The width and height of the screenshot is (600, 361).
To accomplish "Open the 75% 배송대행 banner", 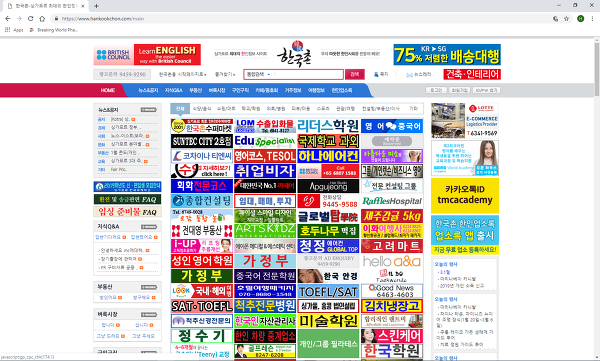I will click(447, 55).
